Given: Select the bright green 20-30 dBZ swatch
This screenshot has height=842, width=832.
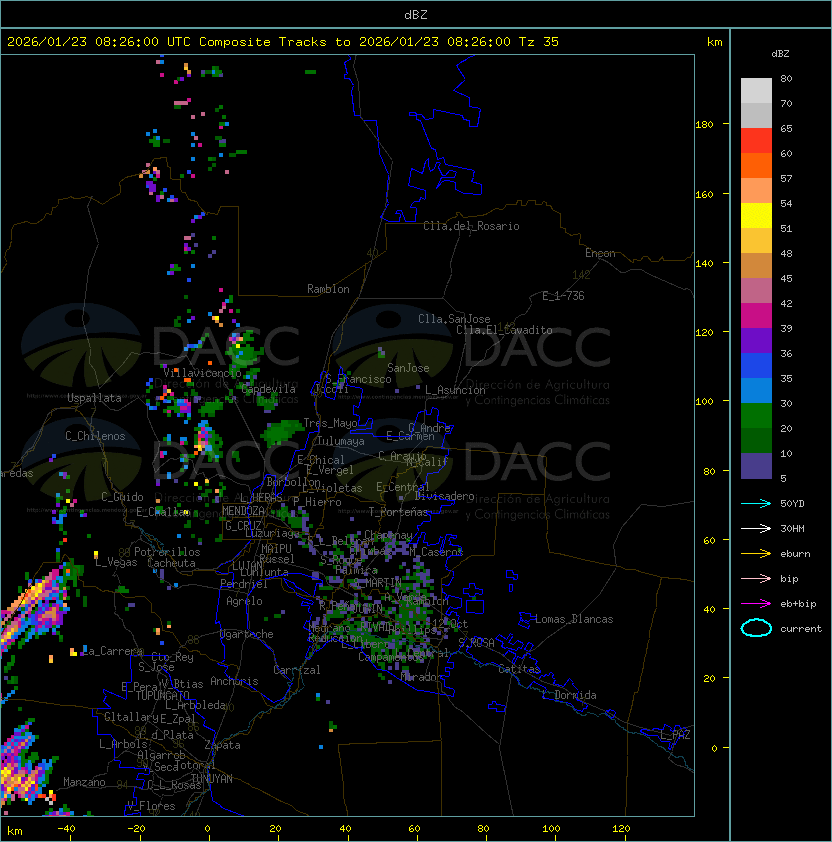Looking at the screenshot, I should 756,416.
